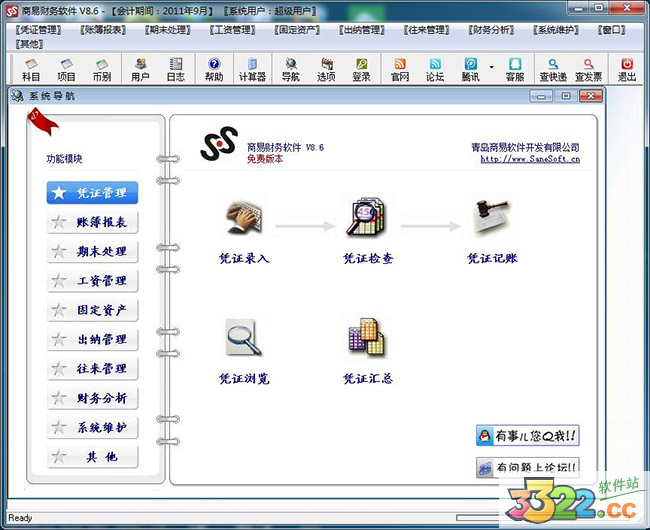
Task: Select the 工资管理 module button
Action: point(92,281)
